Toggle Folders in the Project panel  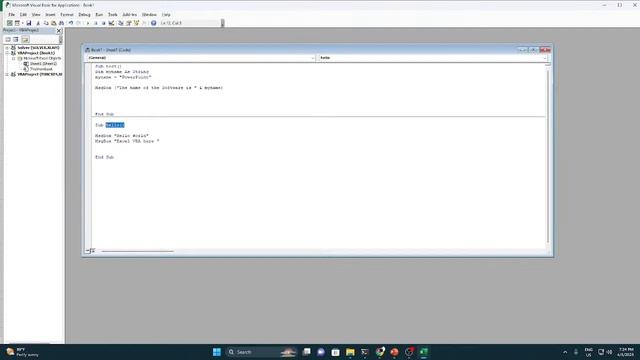tap(25, 40)
